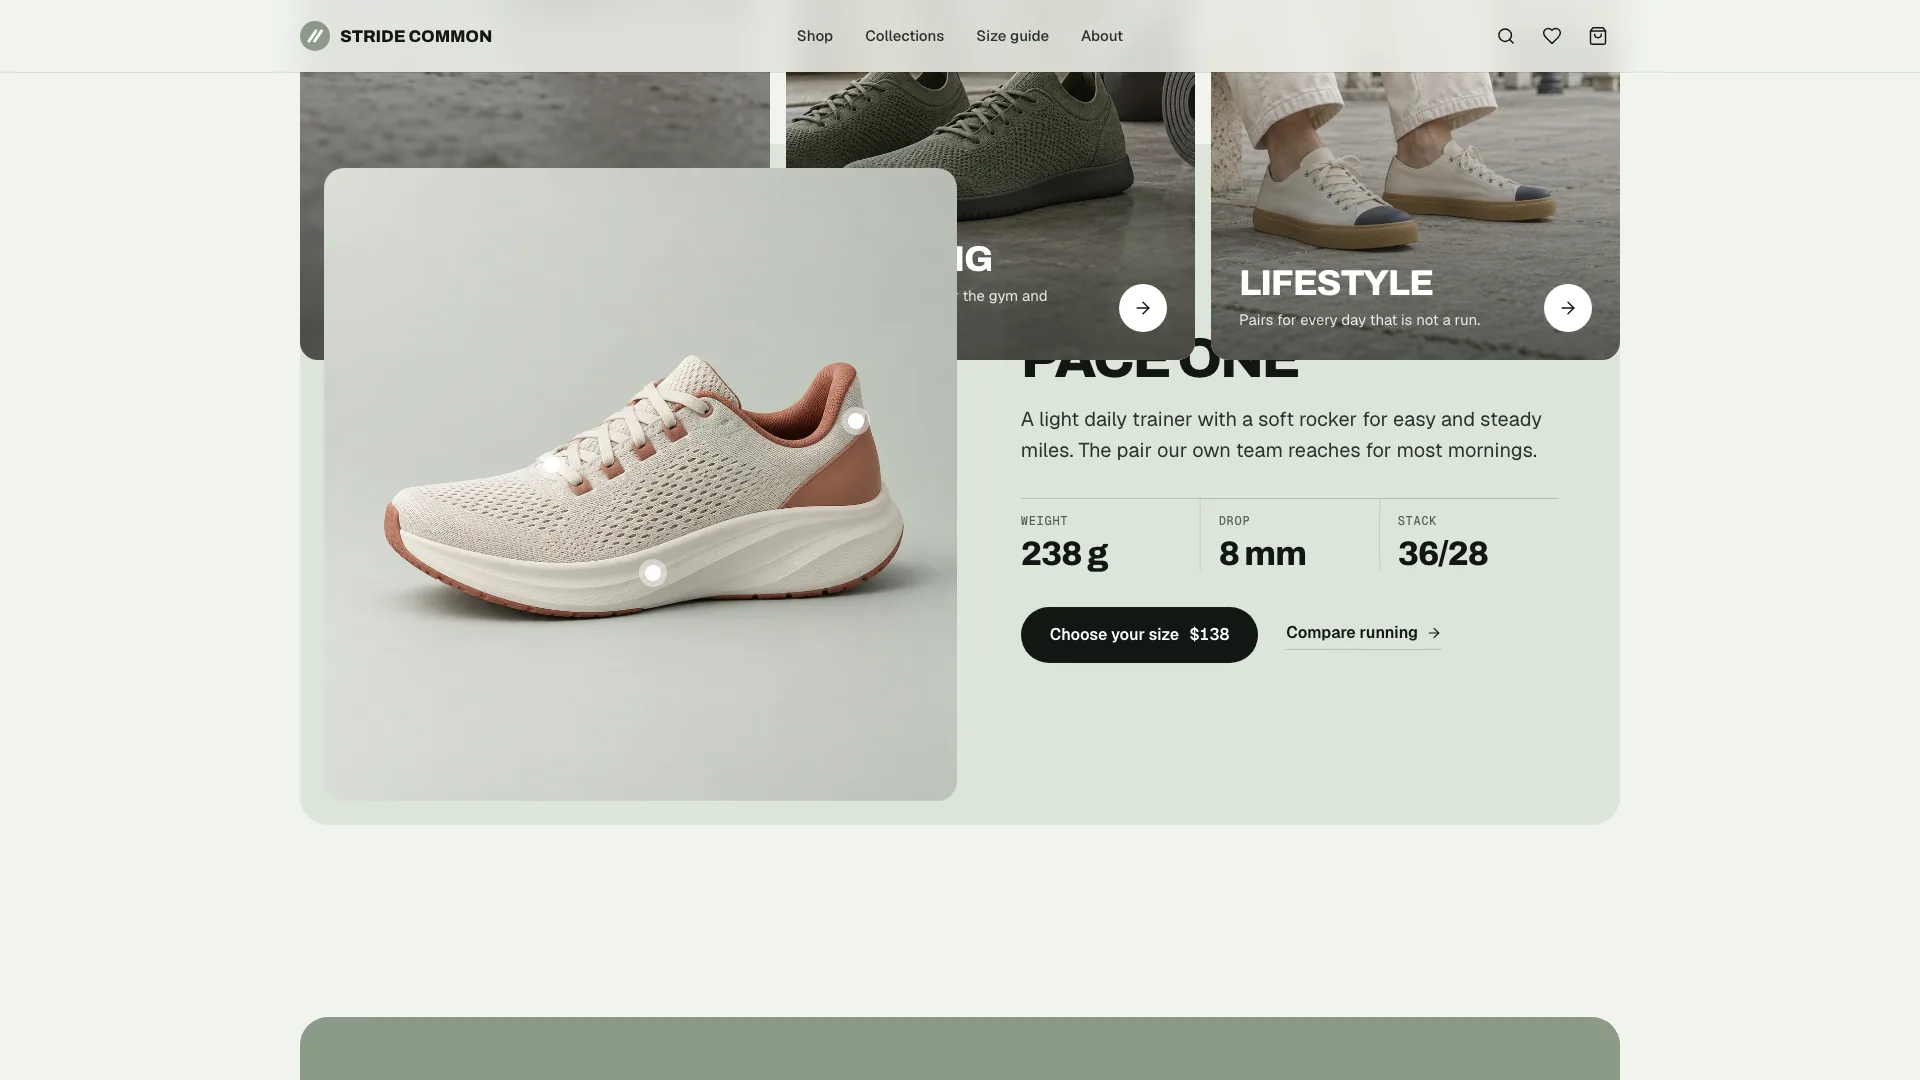Open the Shop menu
Viewport: 1920px width, 1080px height.
click(815, 36)
